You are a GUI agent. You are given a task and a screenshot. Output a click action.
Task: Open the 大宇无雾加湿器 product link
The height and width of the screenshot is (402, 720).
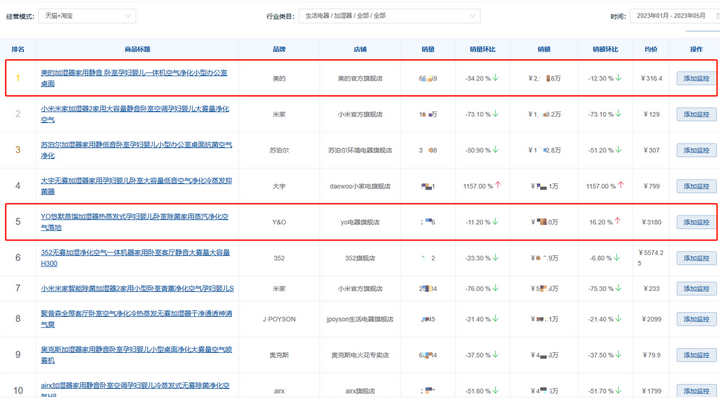(136, 186)
